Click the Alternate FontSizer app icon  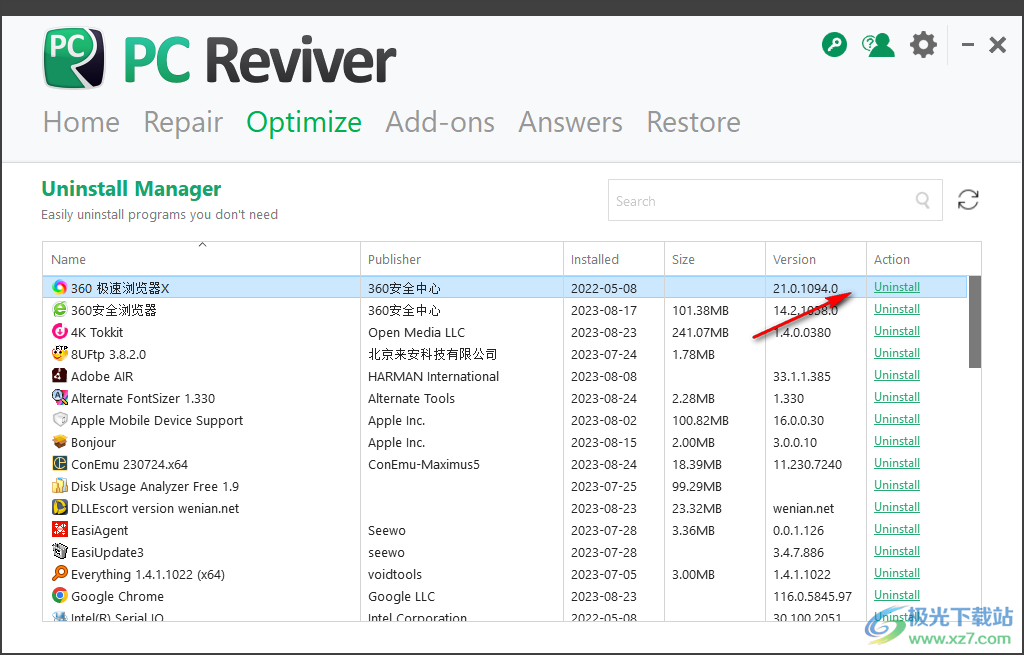[x=59, y=398]
